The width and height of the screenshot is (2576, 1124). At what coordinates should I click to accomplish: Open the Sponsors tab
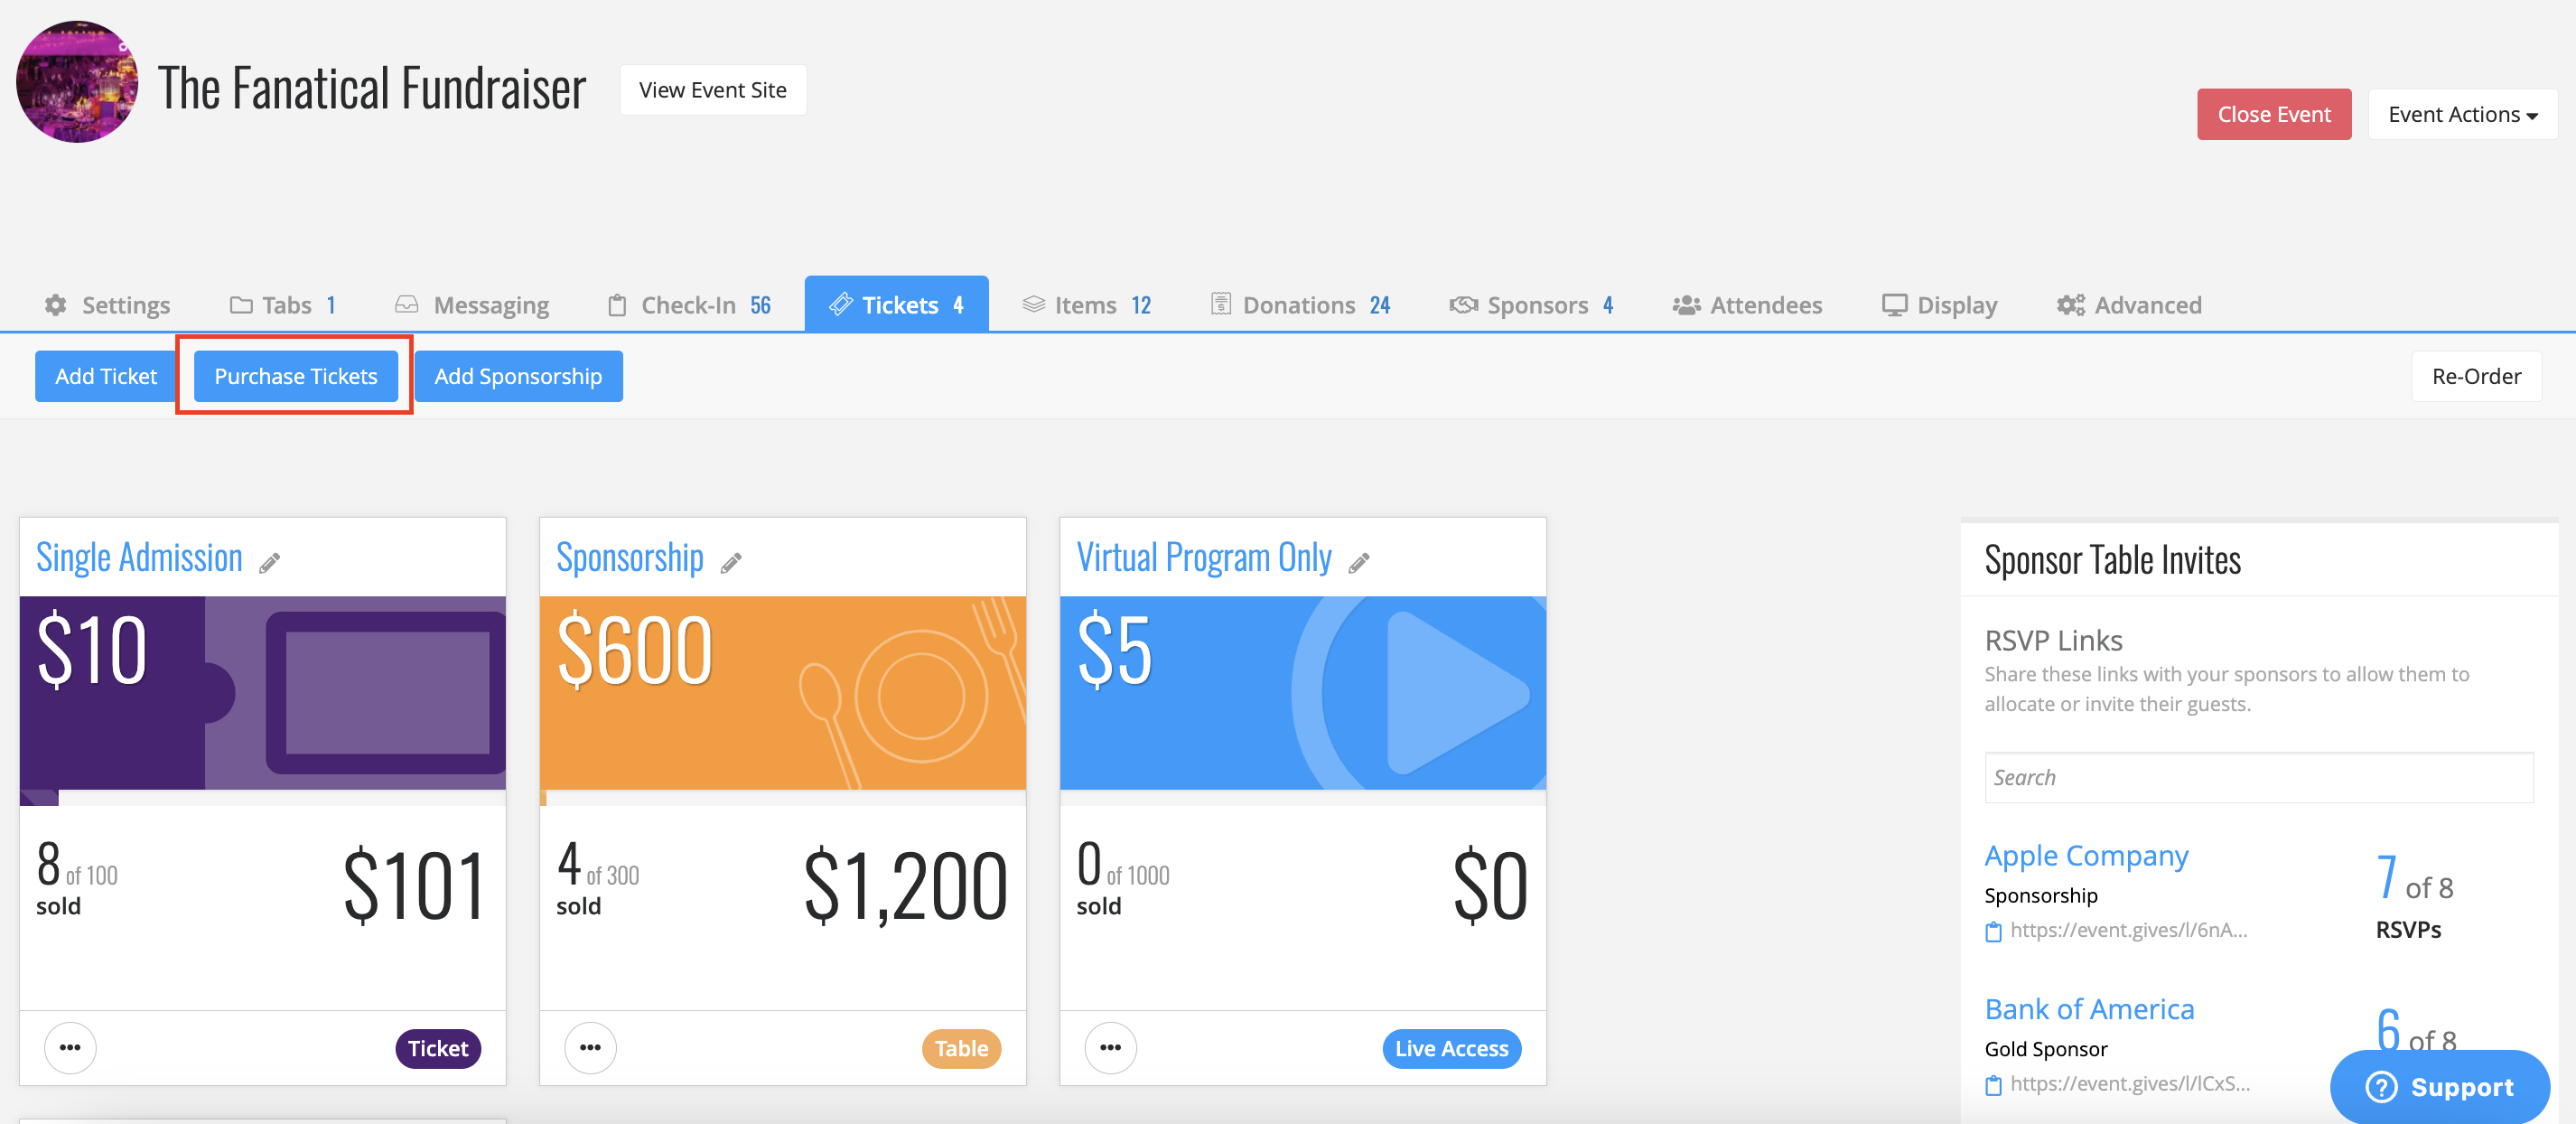tap(1531, 305)
